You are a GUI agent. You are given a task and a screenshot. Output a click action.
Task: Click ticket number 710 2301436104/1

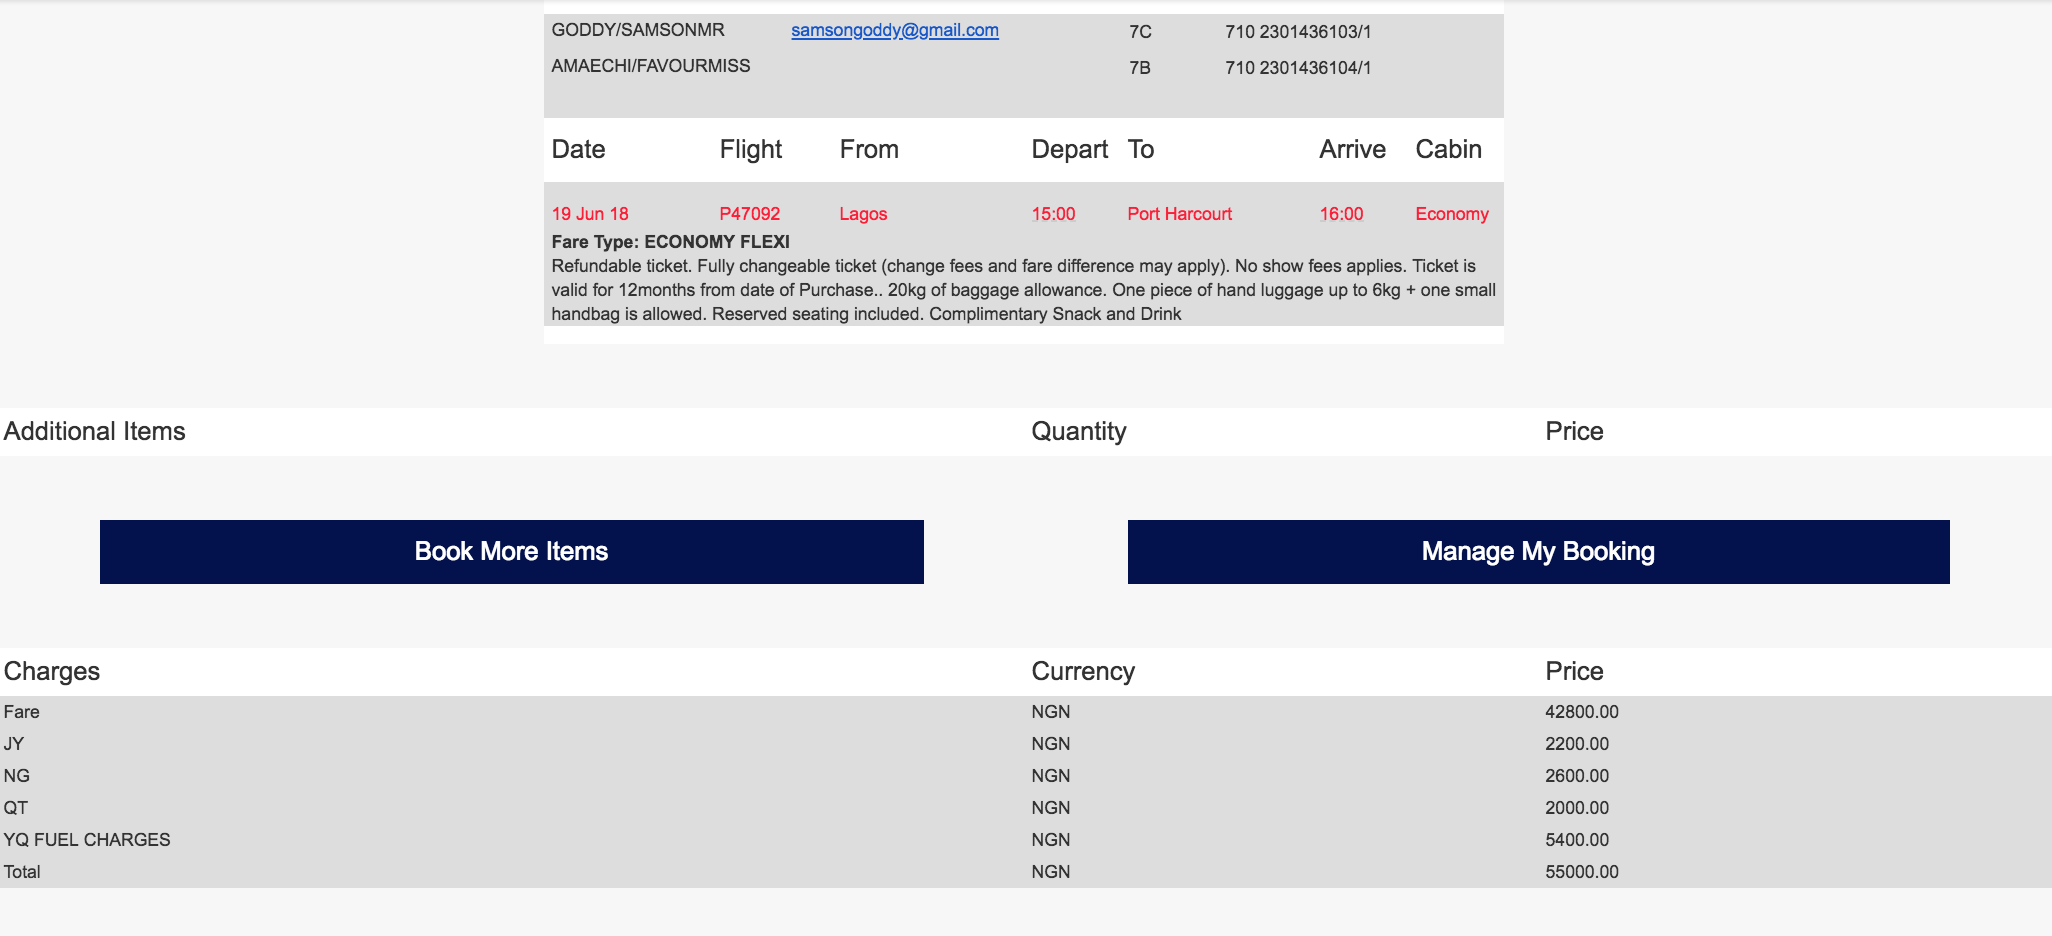point(1298,68)
